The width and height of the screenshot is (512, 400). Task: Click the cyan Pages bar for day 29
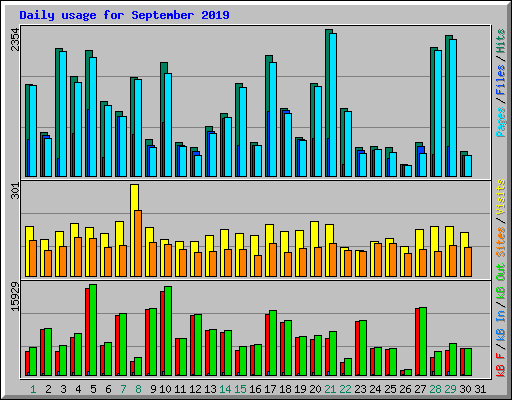tap(453, 108)
